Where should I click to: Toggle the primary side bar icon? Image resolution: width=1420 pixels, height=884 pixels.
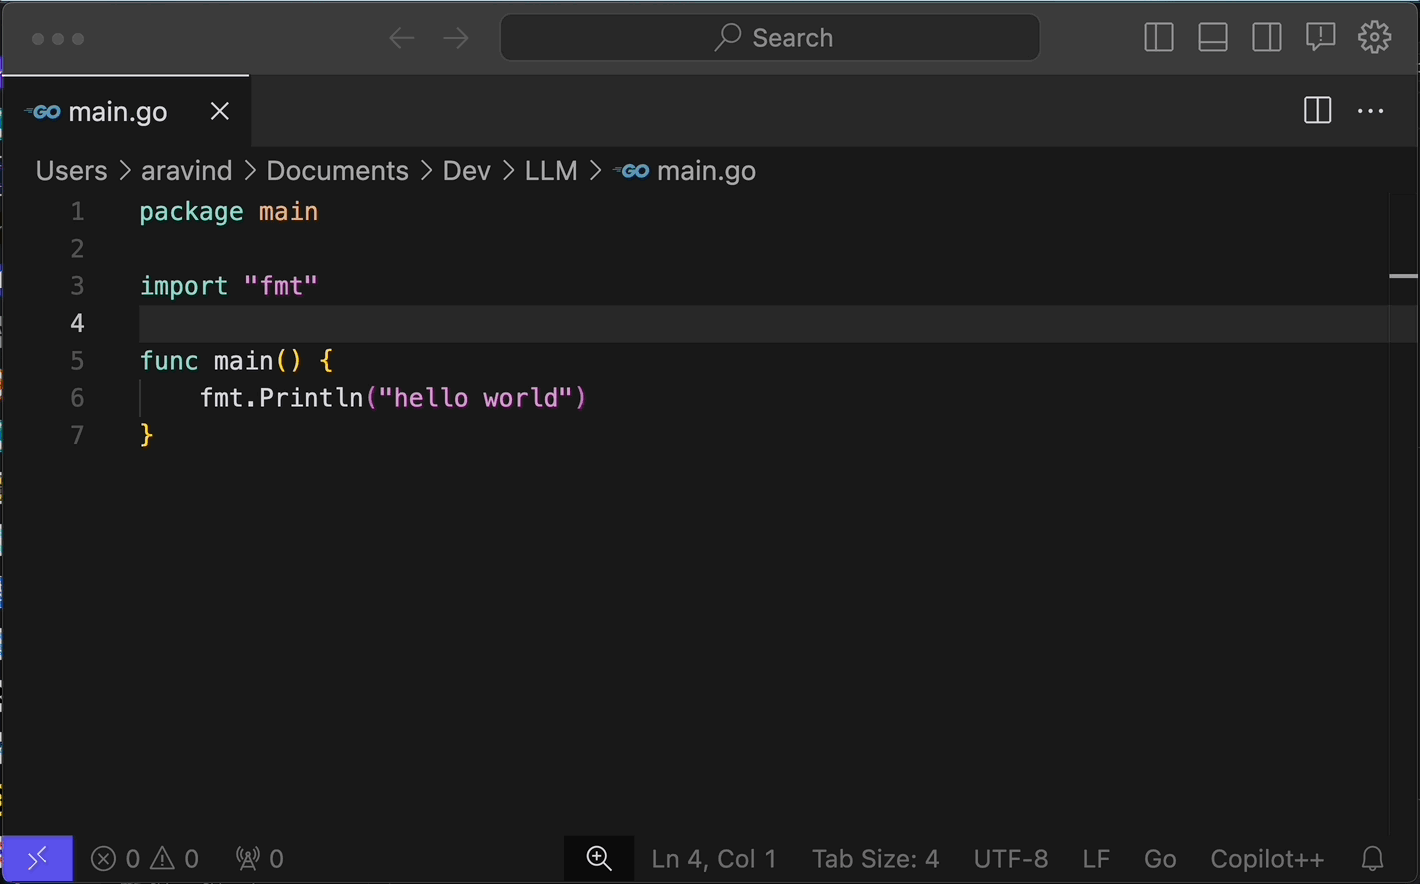(x=1158, y=38)
